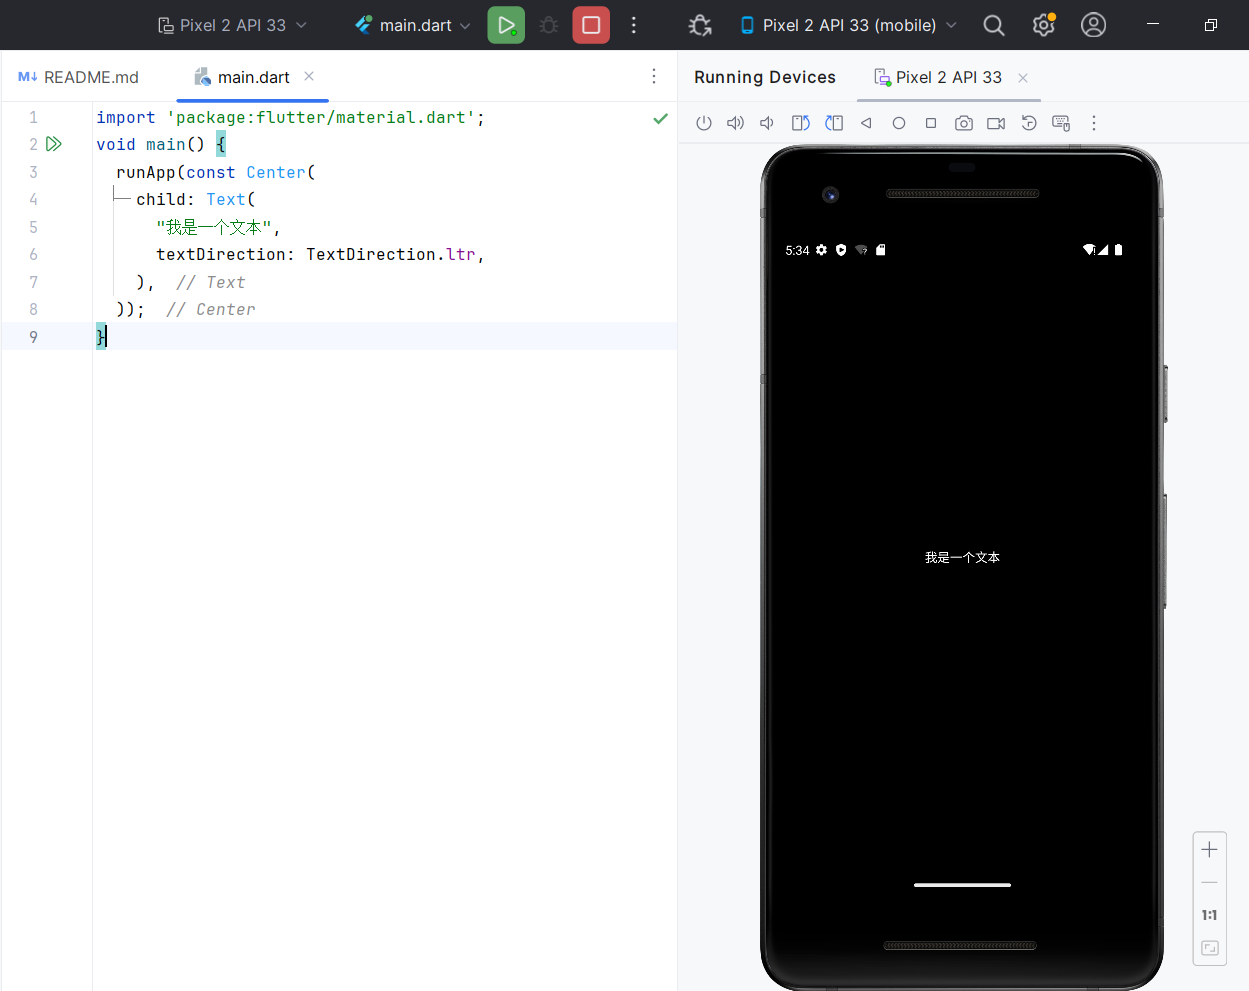Image resolution: width=1249 pixels, height=991 pixels.
Task: Click the // Text closing label on line 7
Action: point(211,282)
